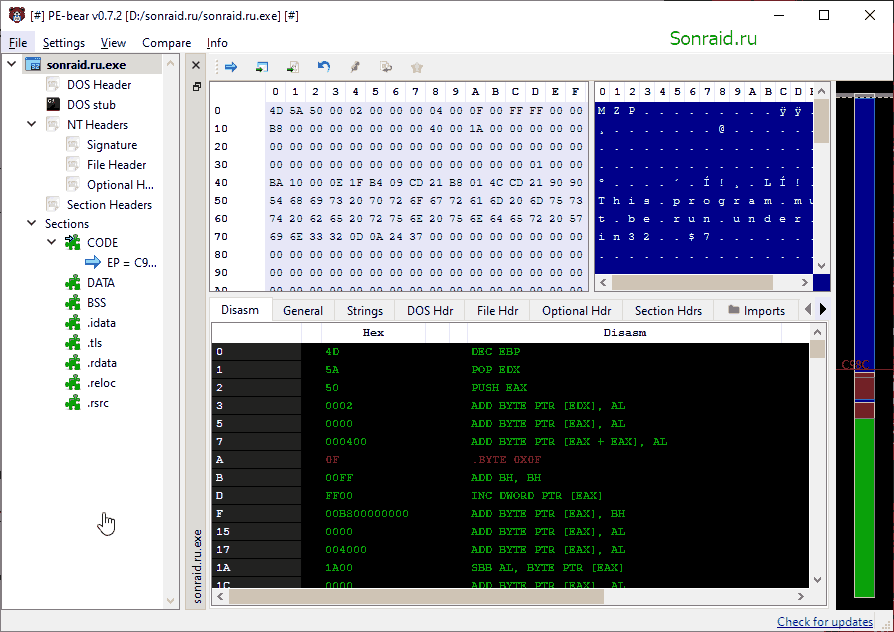Click the toolbar icon showing a document with green arrow
Screen dimensions: 894x632
[x=292, y=67]
